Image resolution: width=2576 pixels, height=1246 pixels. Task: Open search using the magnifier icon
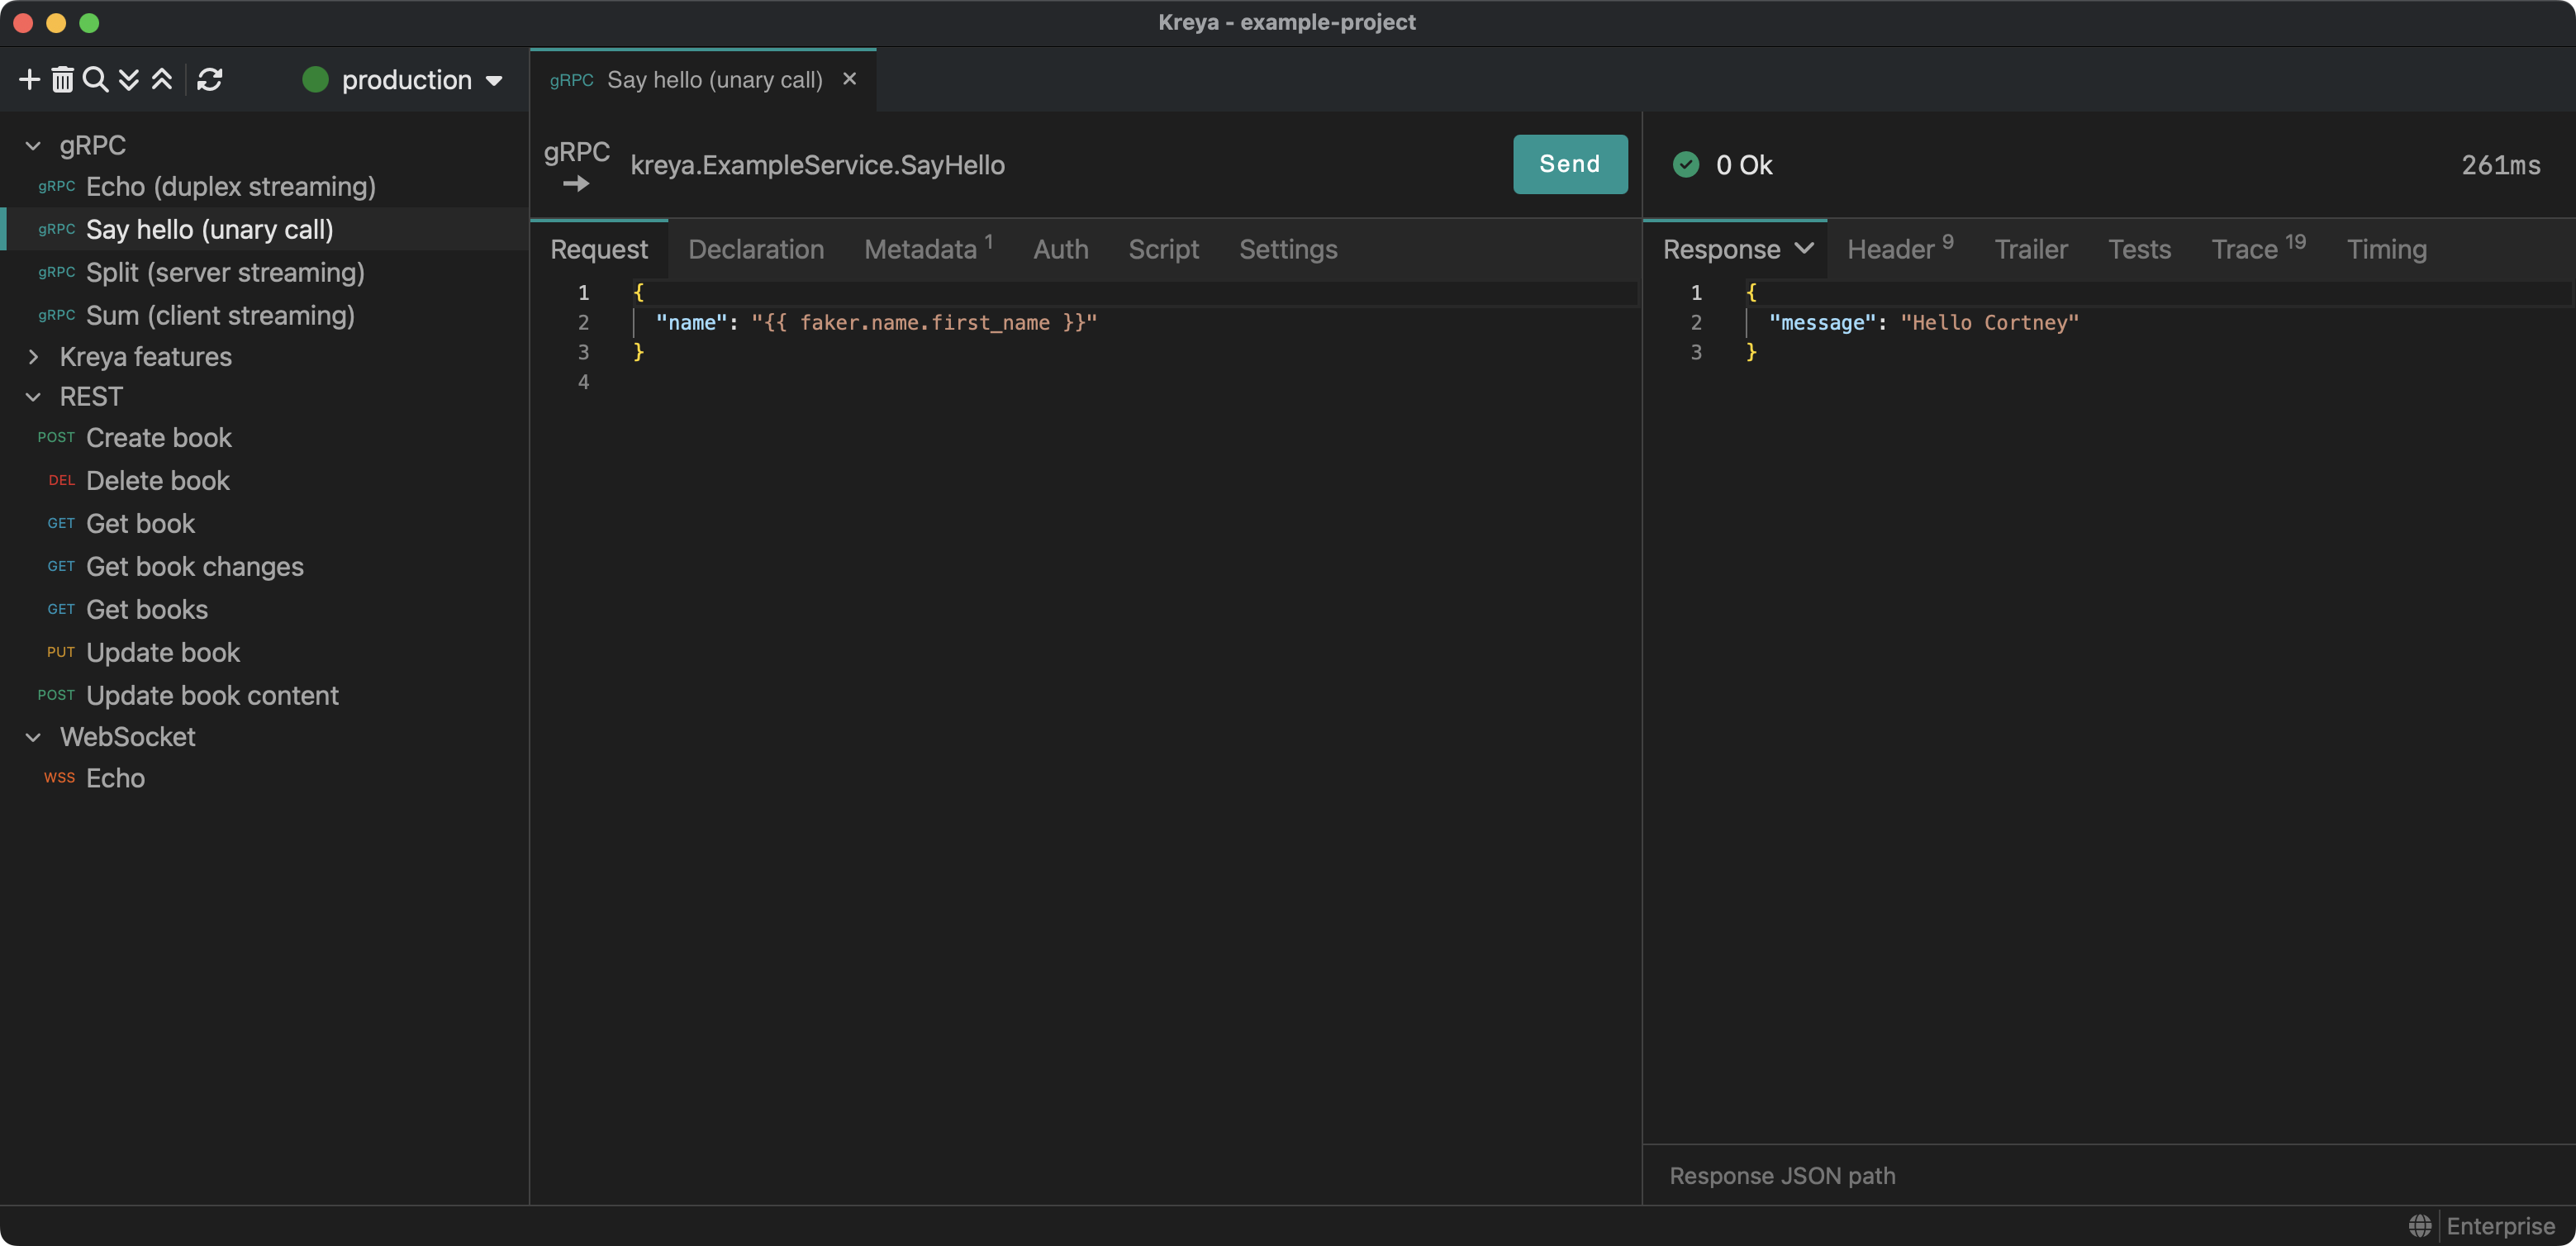tap(96, 79)
